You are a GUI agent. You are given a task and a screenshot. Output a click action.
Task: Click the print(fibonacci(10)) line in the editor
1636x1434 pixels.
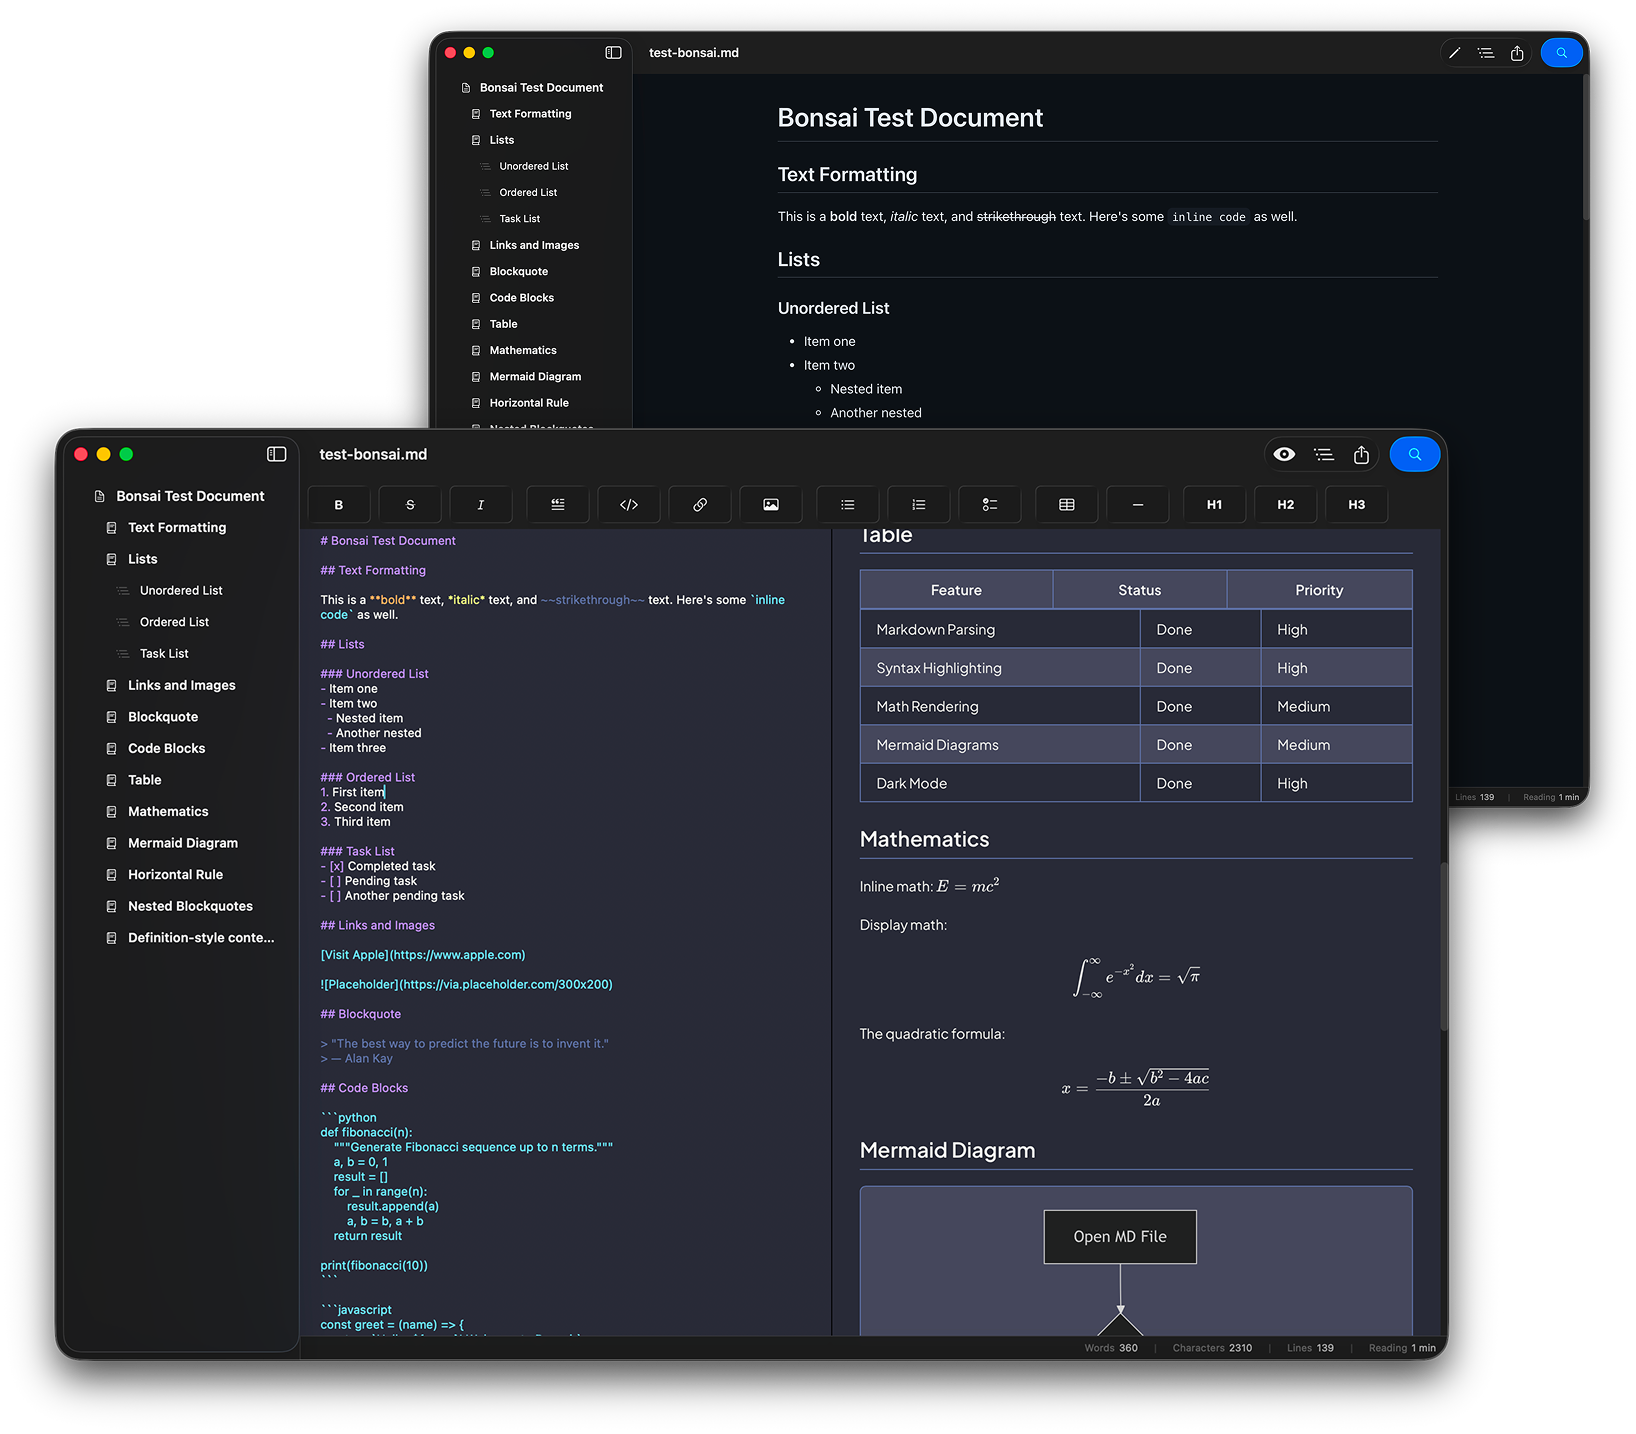pos(374,1266)
